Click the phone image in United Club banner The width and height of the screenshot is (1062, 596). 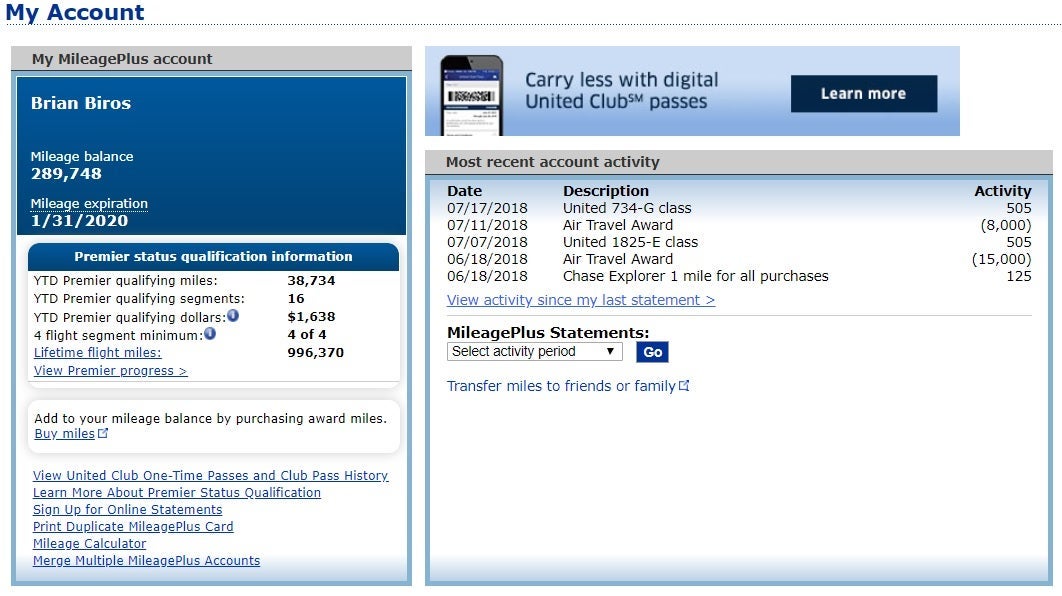coord(471,95)
